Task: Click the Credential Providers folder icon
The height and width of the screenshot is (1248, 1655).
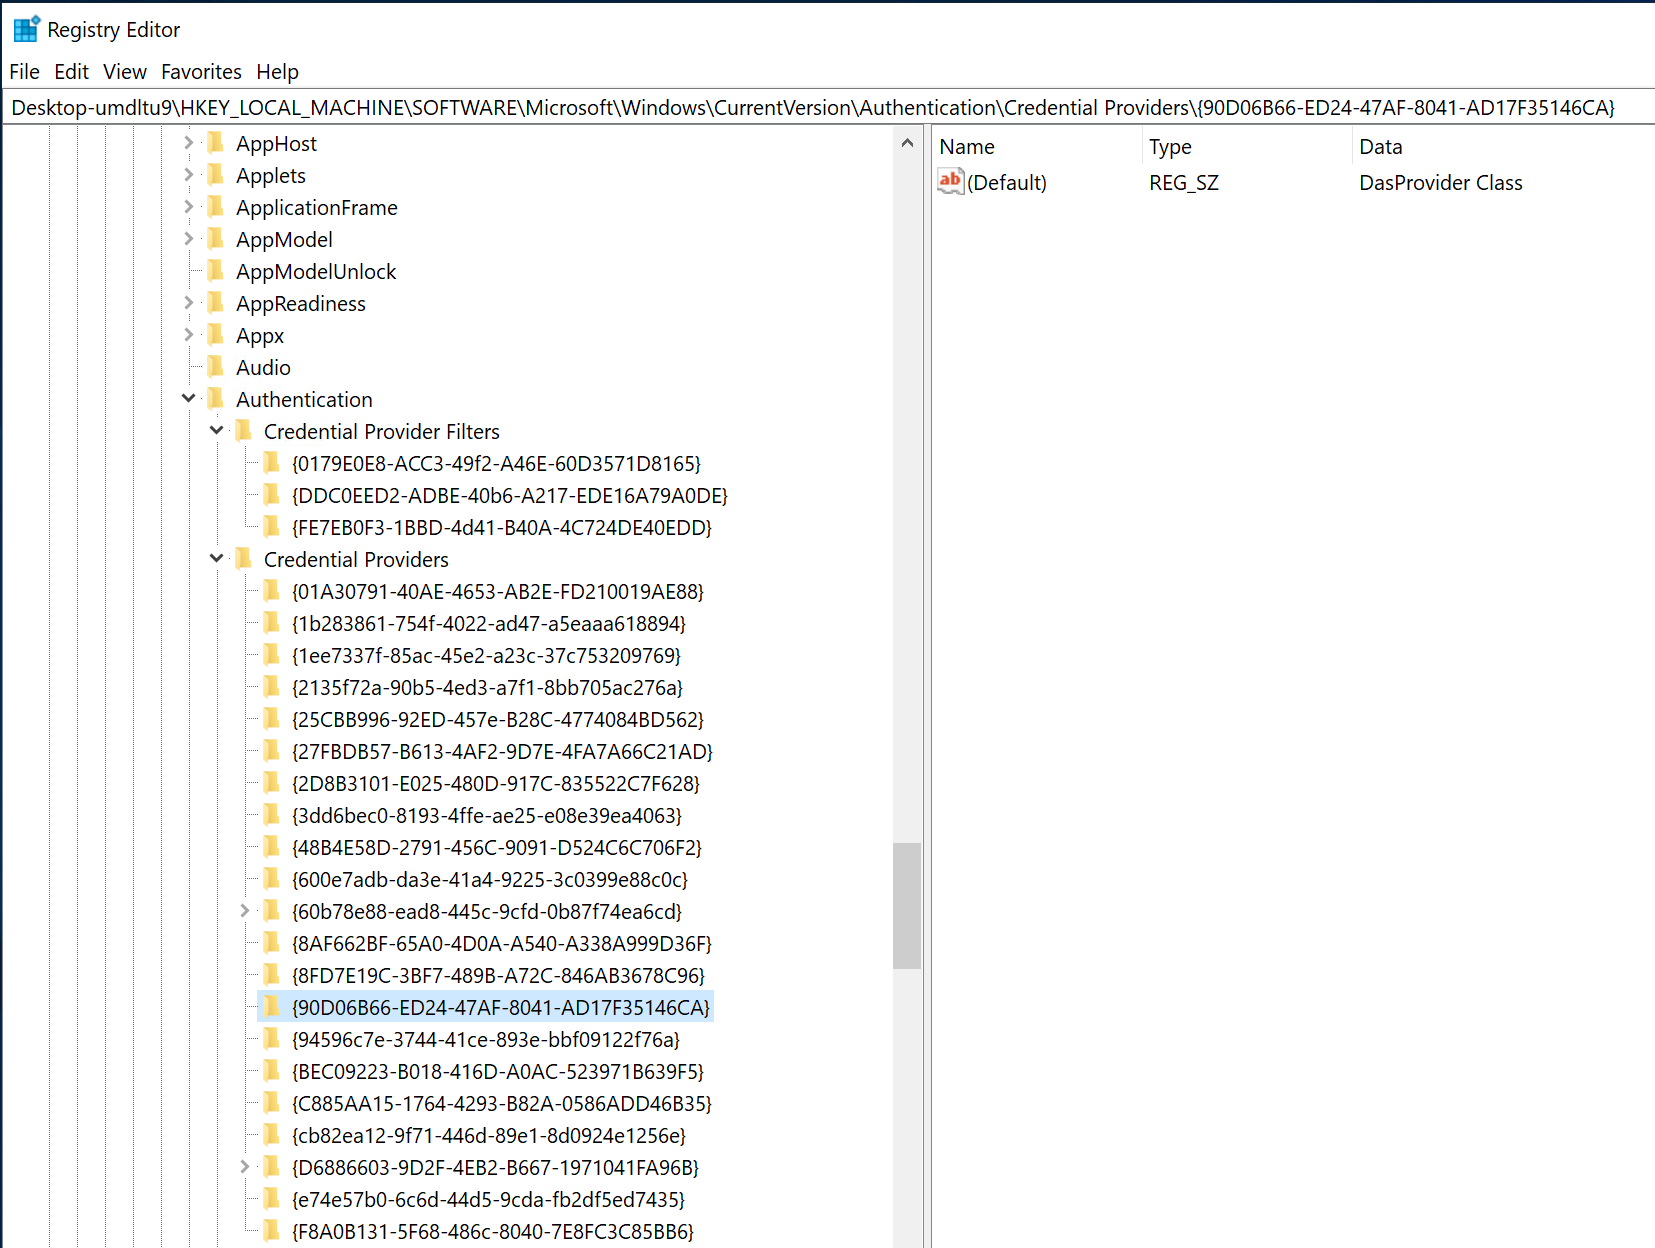Action: pos(243,559)
